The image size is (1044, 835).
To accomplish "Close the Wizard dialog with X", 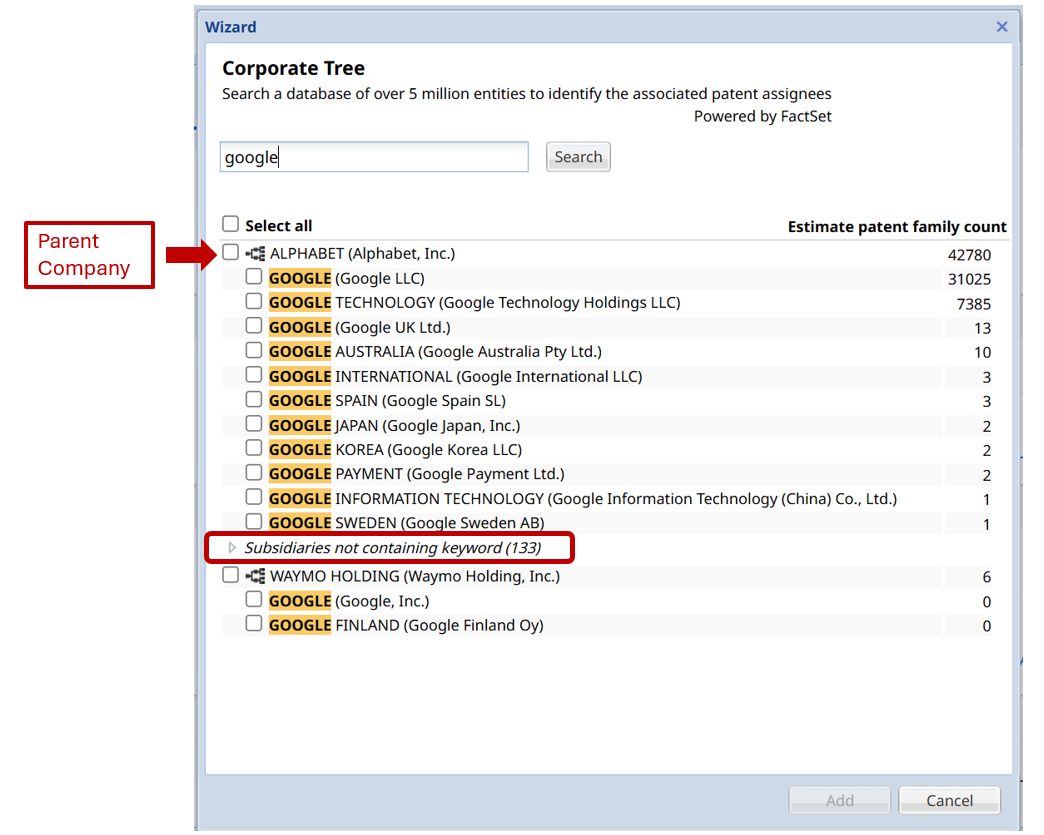I will coord(1001,27).
